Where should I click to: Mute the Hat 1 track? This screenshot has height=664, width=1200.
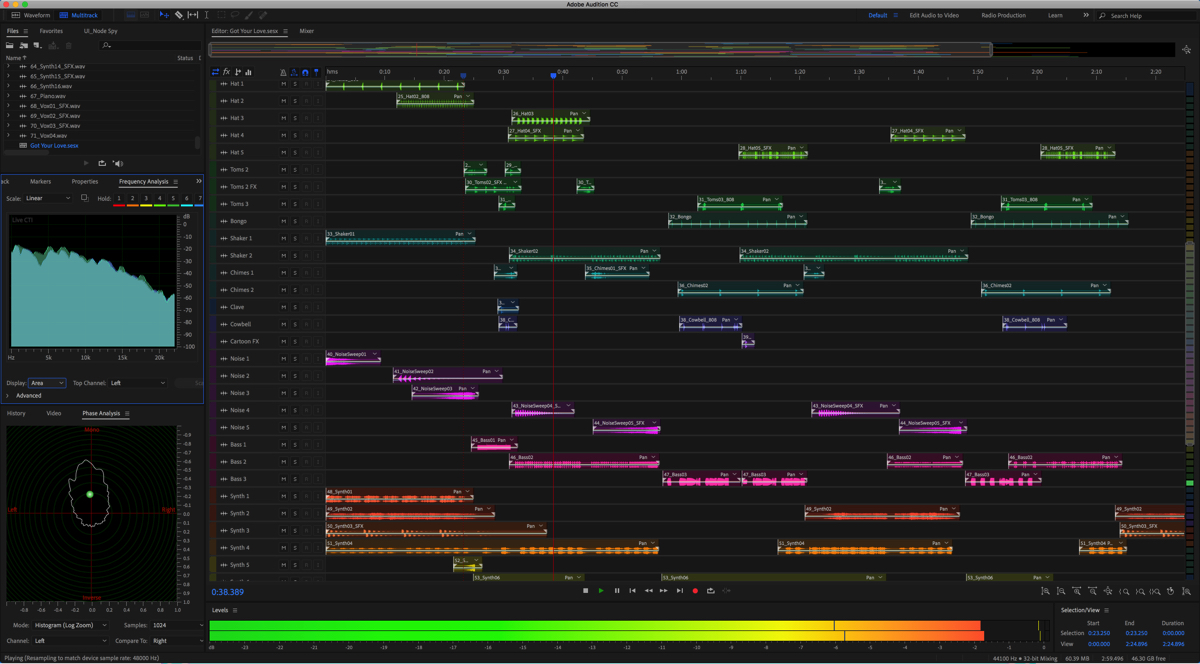(284, 84)
